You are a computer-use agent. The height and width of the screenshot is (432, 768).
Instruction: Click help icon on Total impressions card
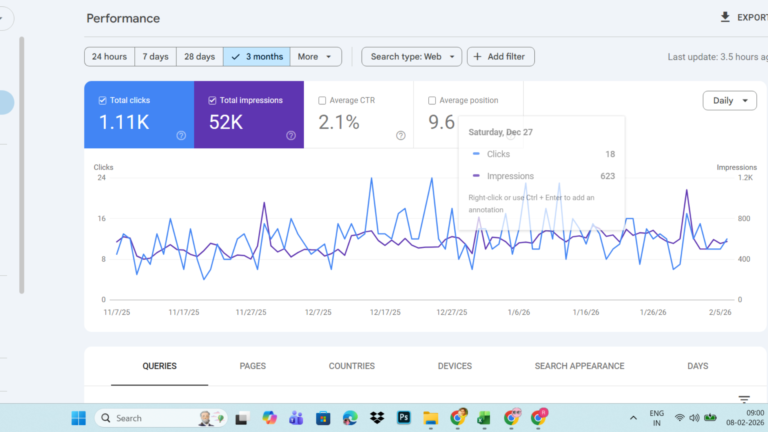(291, 135)
